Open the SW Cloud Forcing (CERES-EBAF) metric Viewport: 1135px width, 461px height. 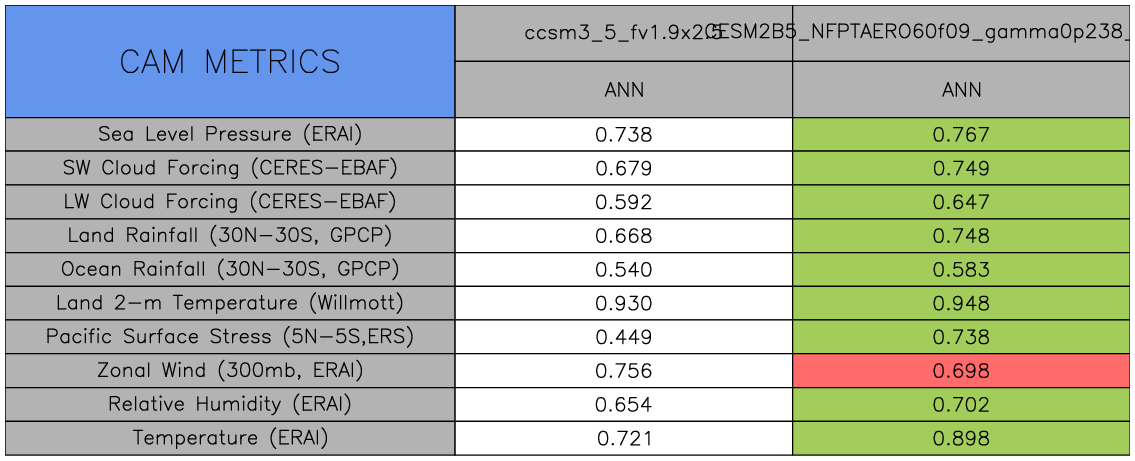click(230, 168)
